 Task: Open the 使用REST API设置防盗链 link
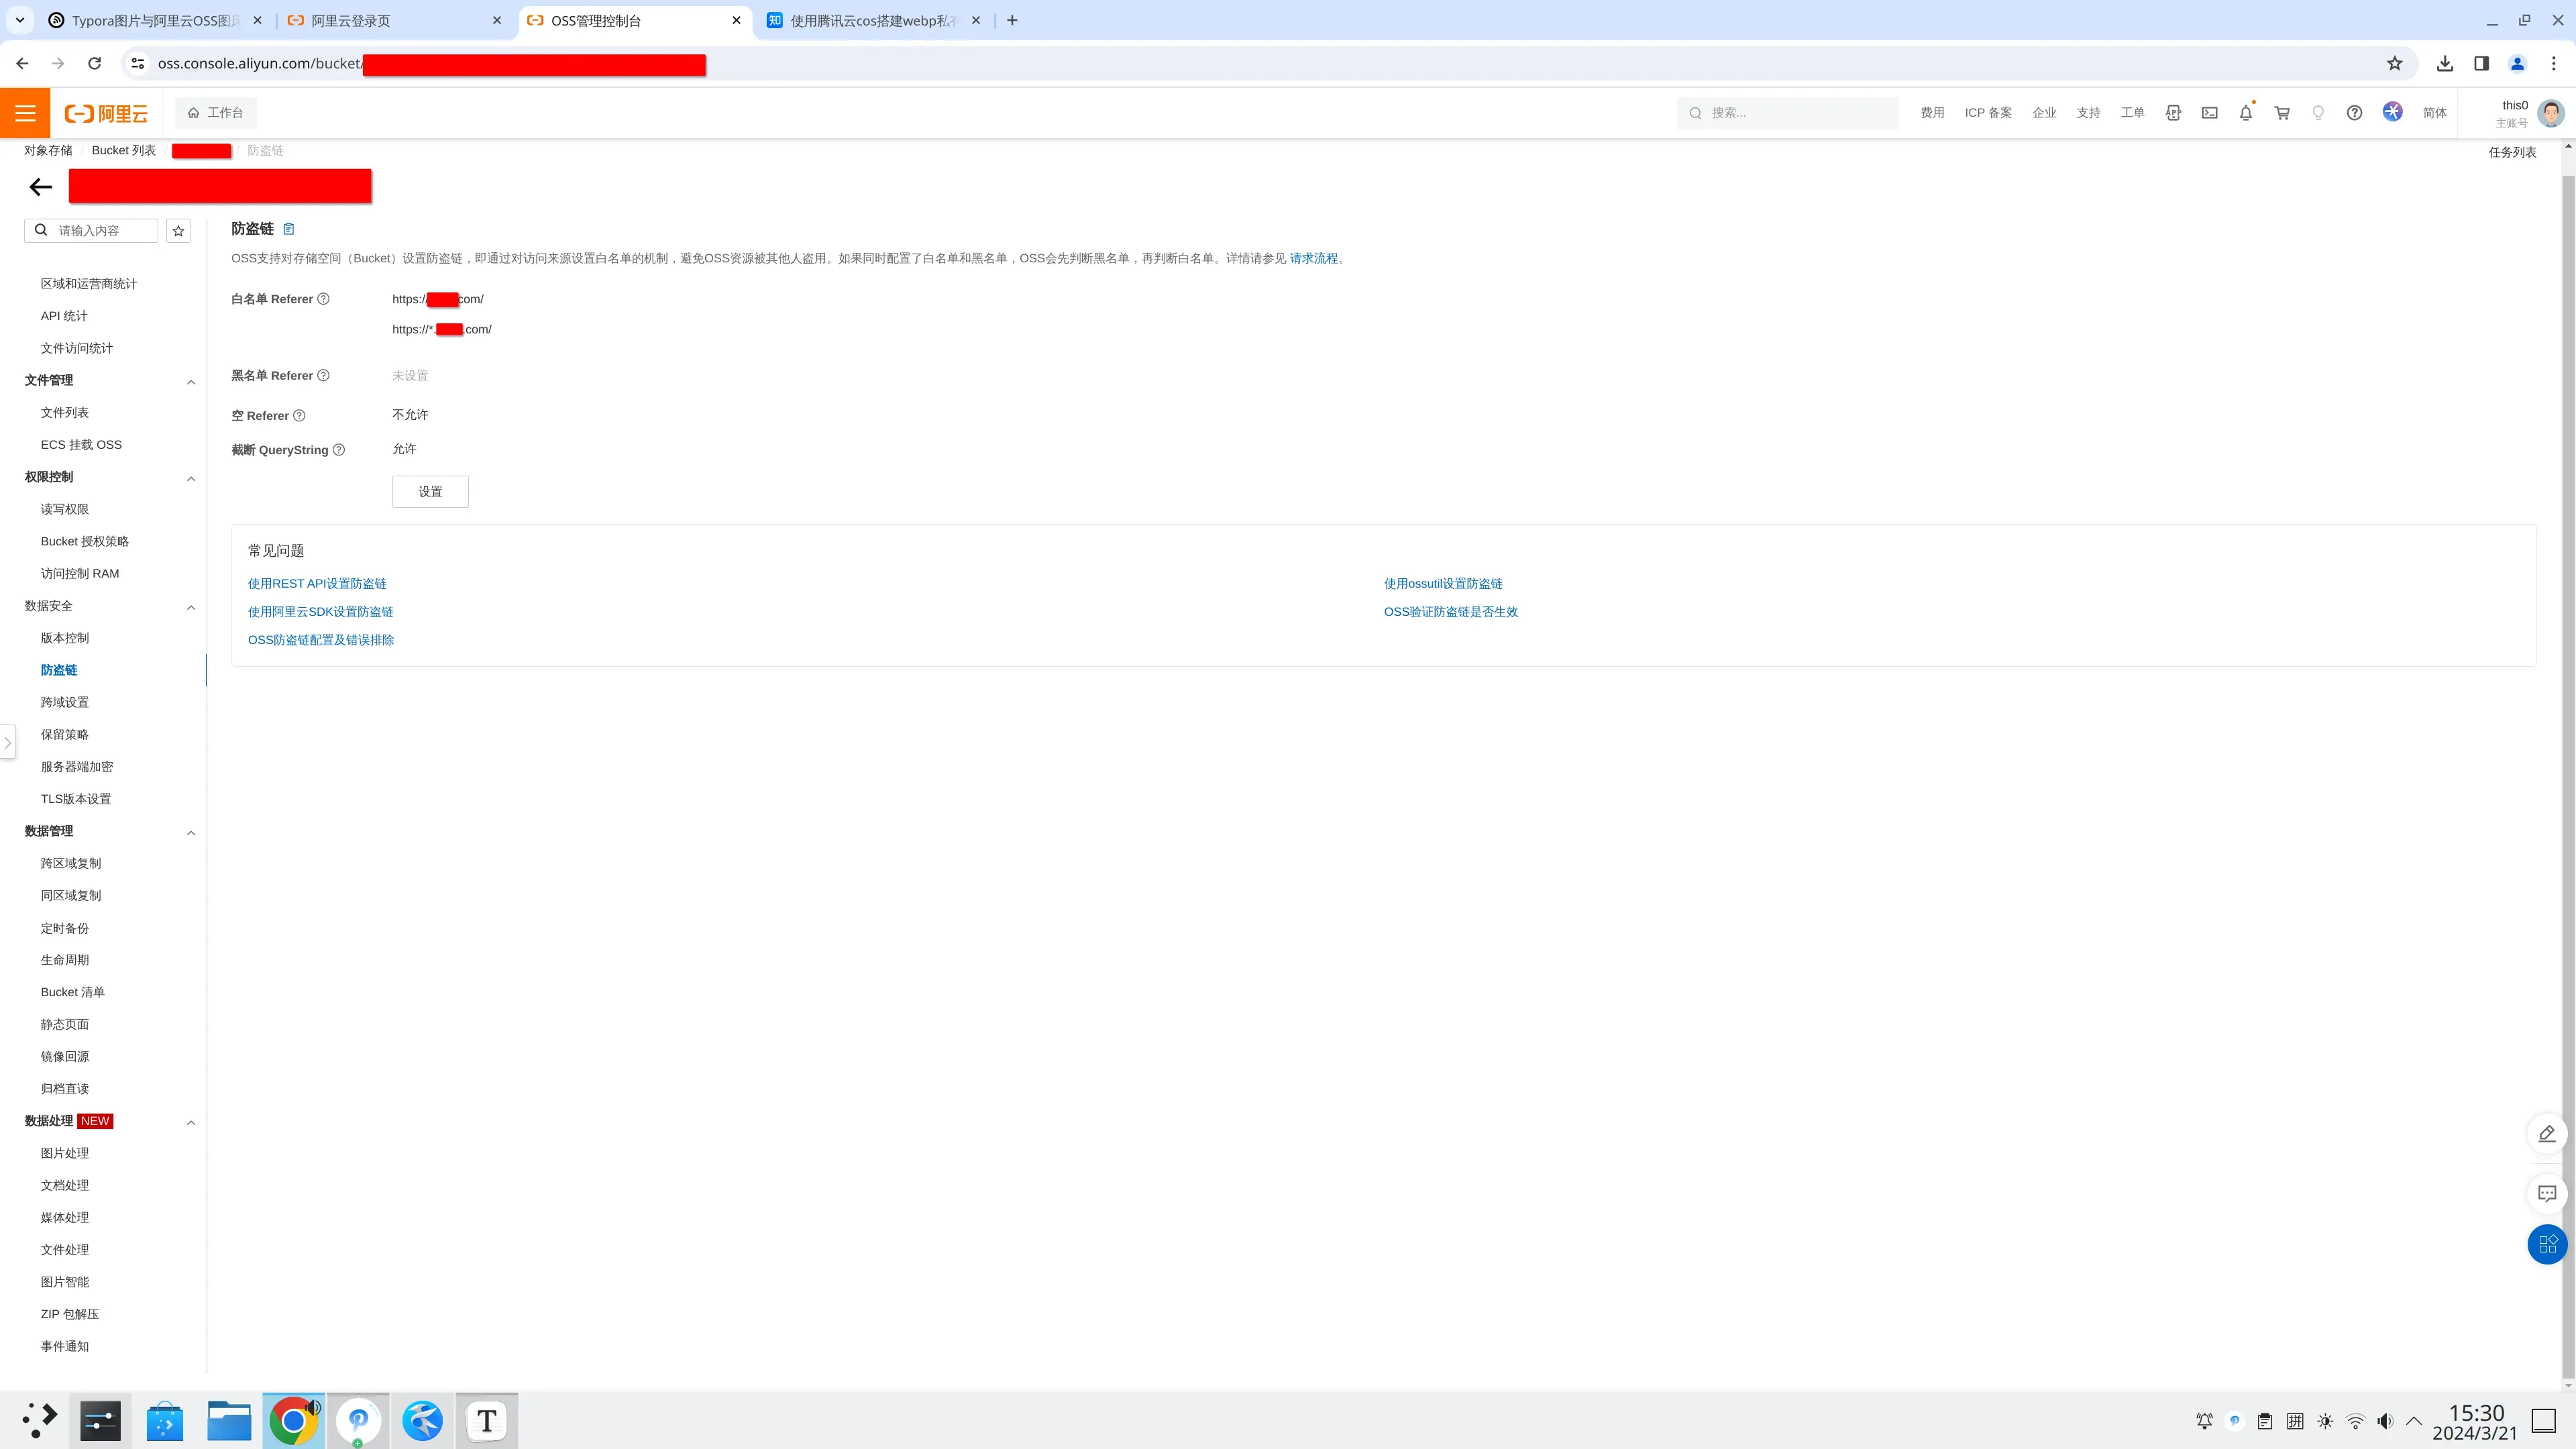tap(317, 583)
